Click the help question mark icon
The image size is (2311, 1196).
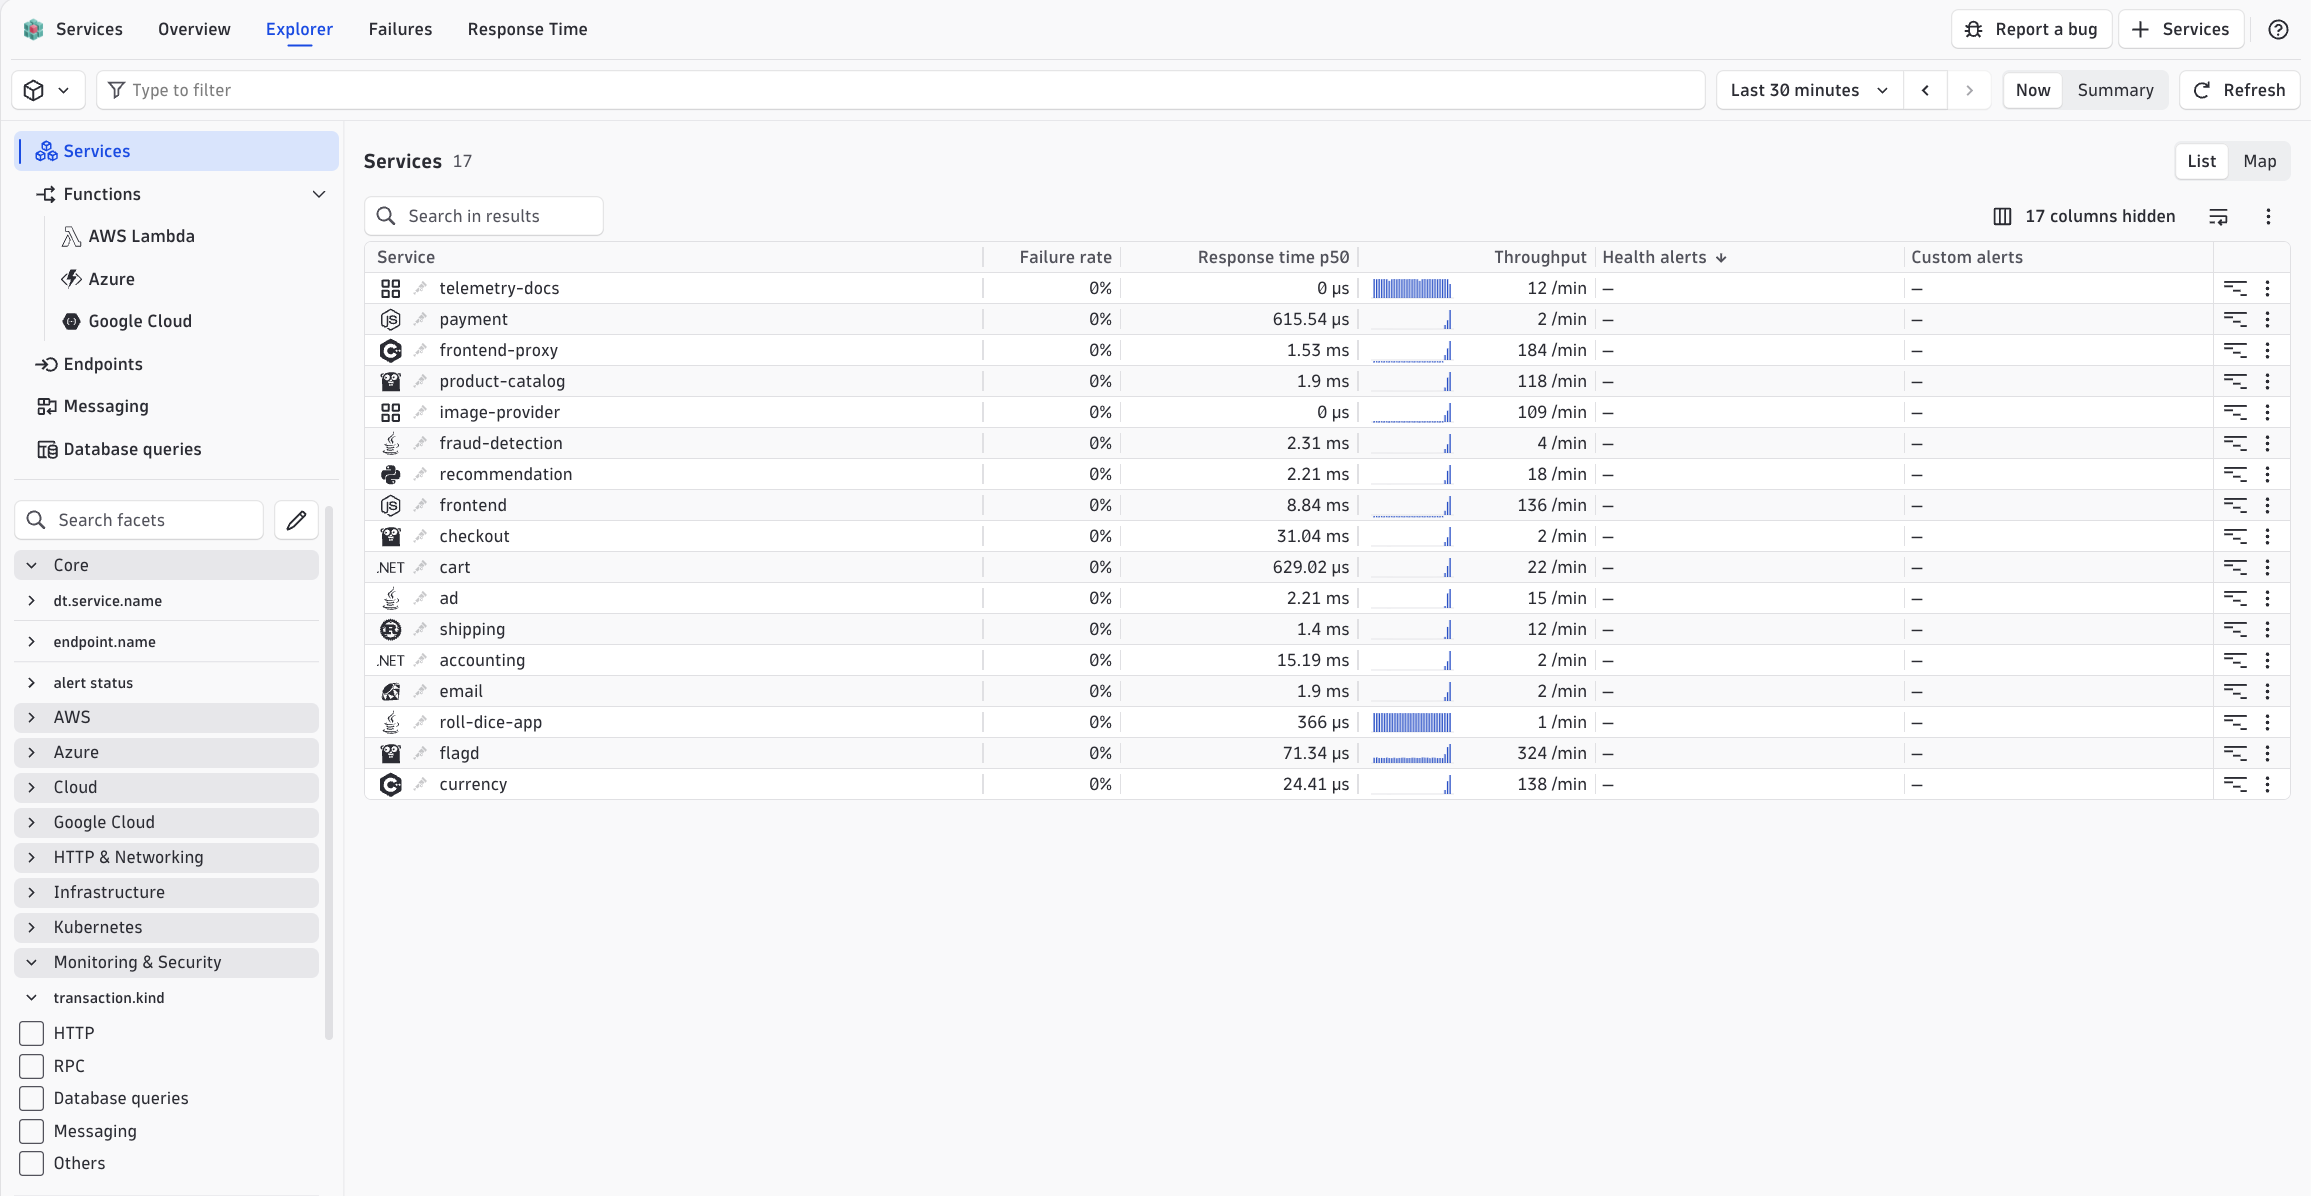point(2278,30)
